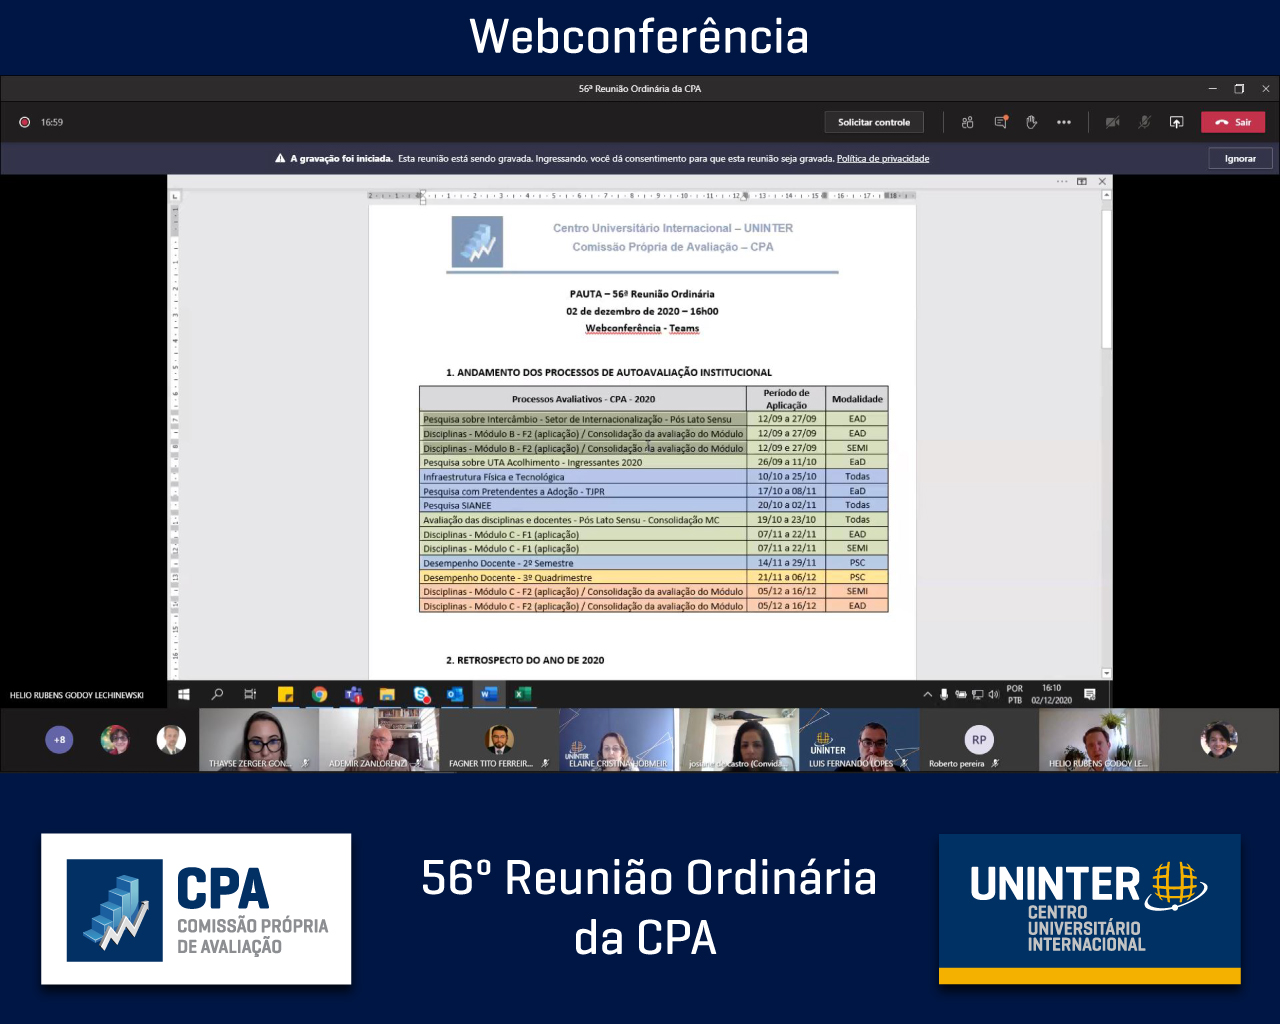The image size is (1280, 1024).
Task: Click the red recording indicator icon
Action: coord(25,122)
